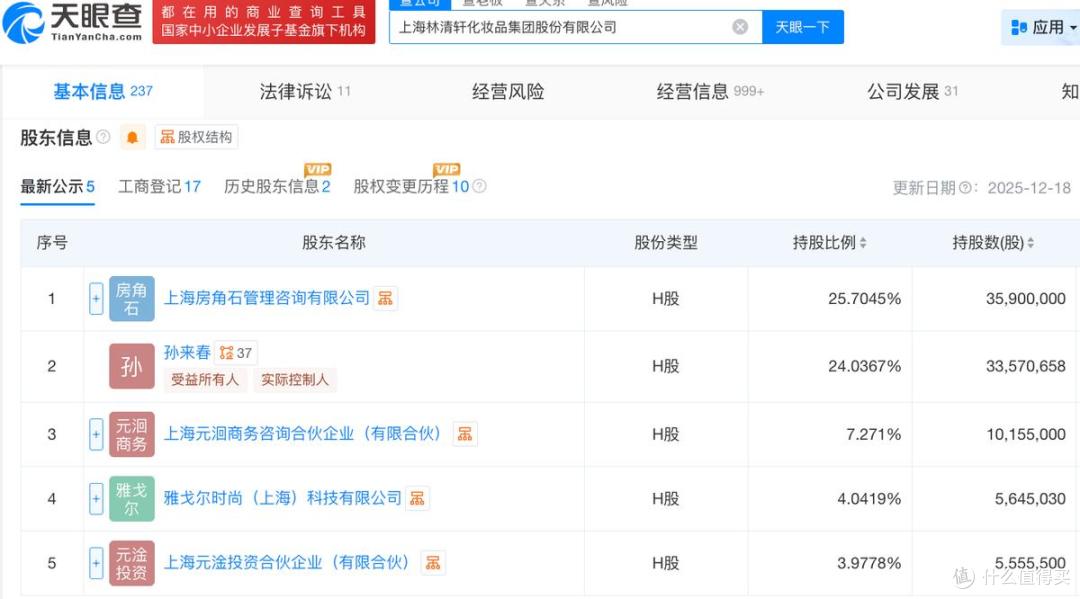Select the 工商登记 sub-tab
This screenshot has height=599, width=1080.
(x=159, y=187)
